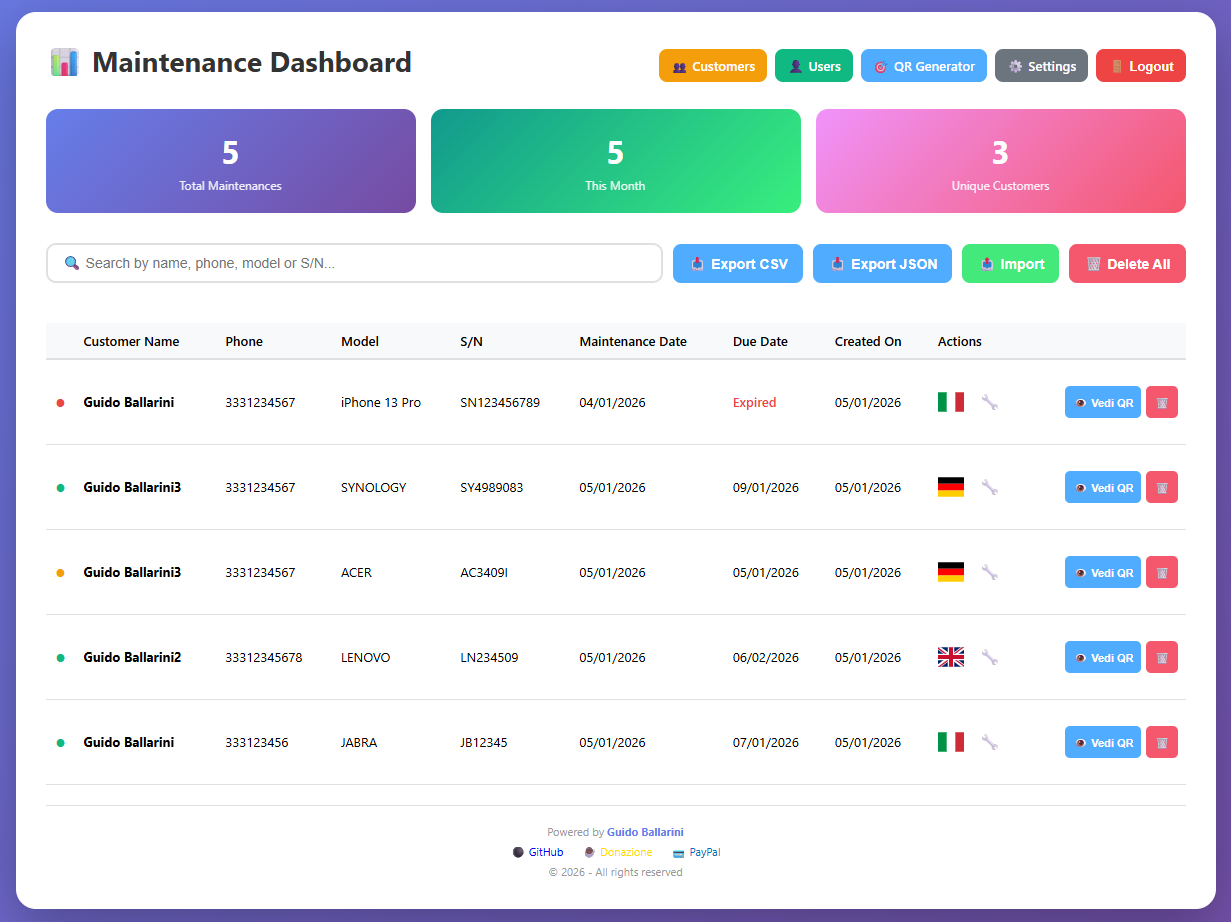This screenshot has width=1231, height=922.
Task: Click the red status dot for iPhone 13 Pro
Action: (x=60, y=403)
